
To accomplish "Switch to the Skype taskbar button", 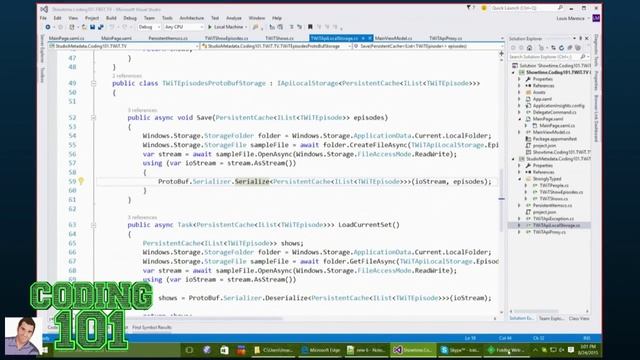I will click(x=460, y=350).
